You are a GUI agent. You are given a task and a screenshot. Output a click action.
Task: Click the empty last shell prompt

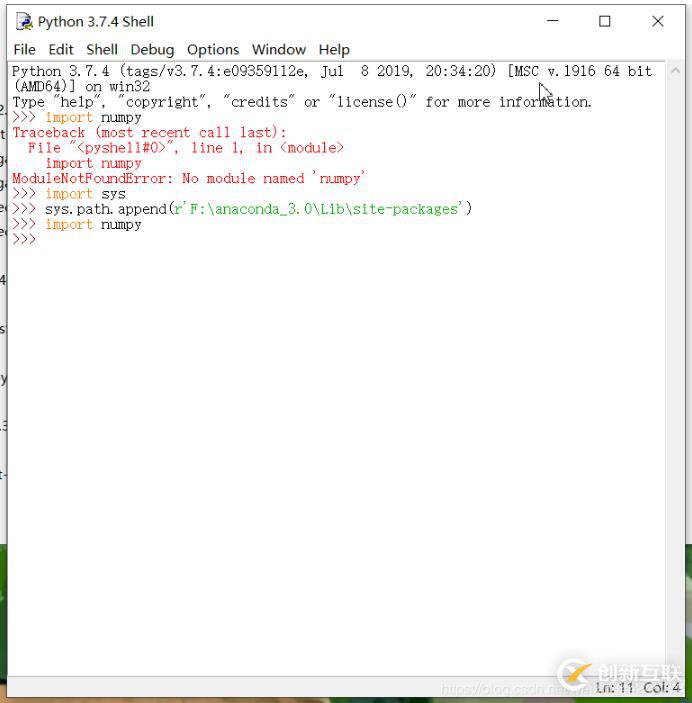coord(24,239)
